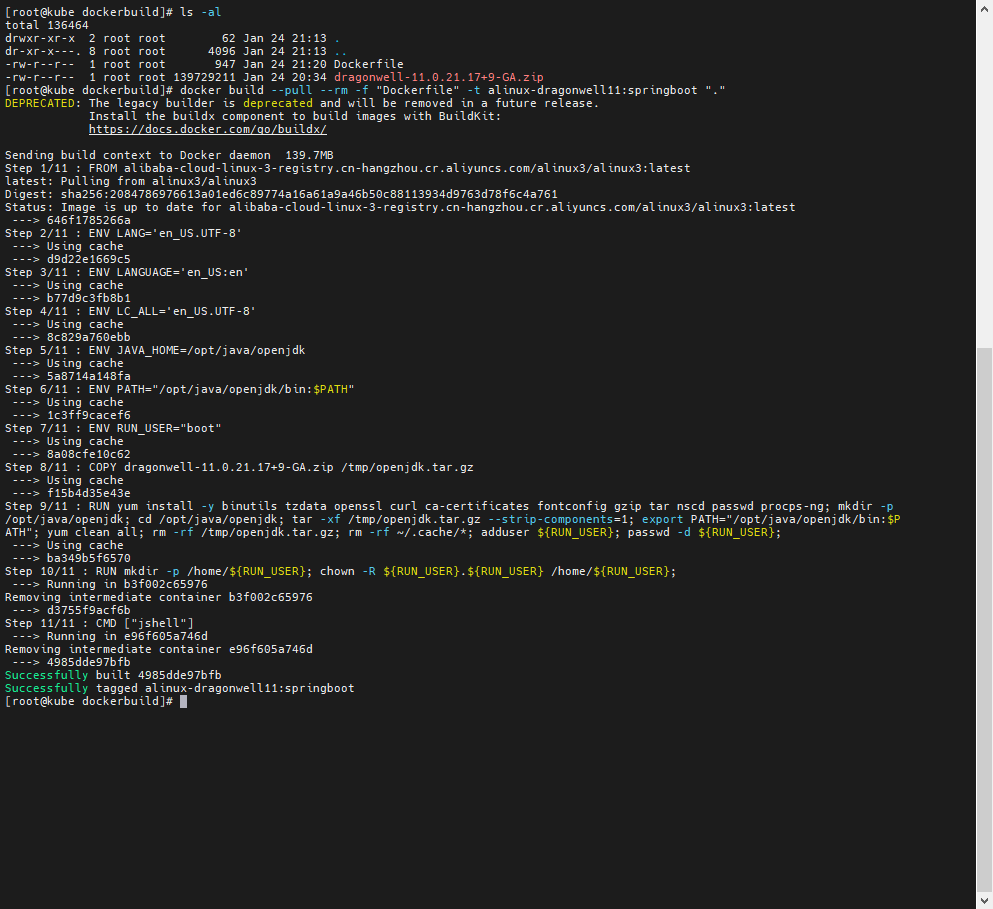
Task: Click the empty scrollbar track above thumb
Action: pos(984,180)
